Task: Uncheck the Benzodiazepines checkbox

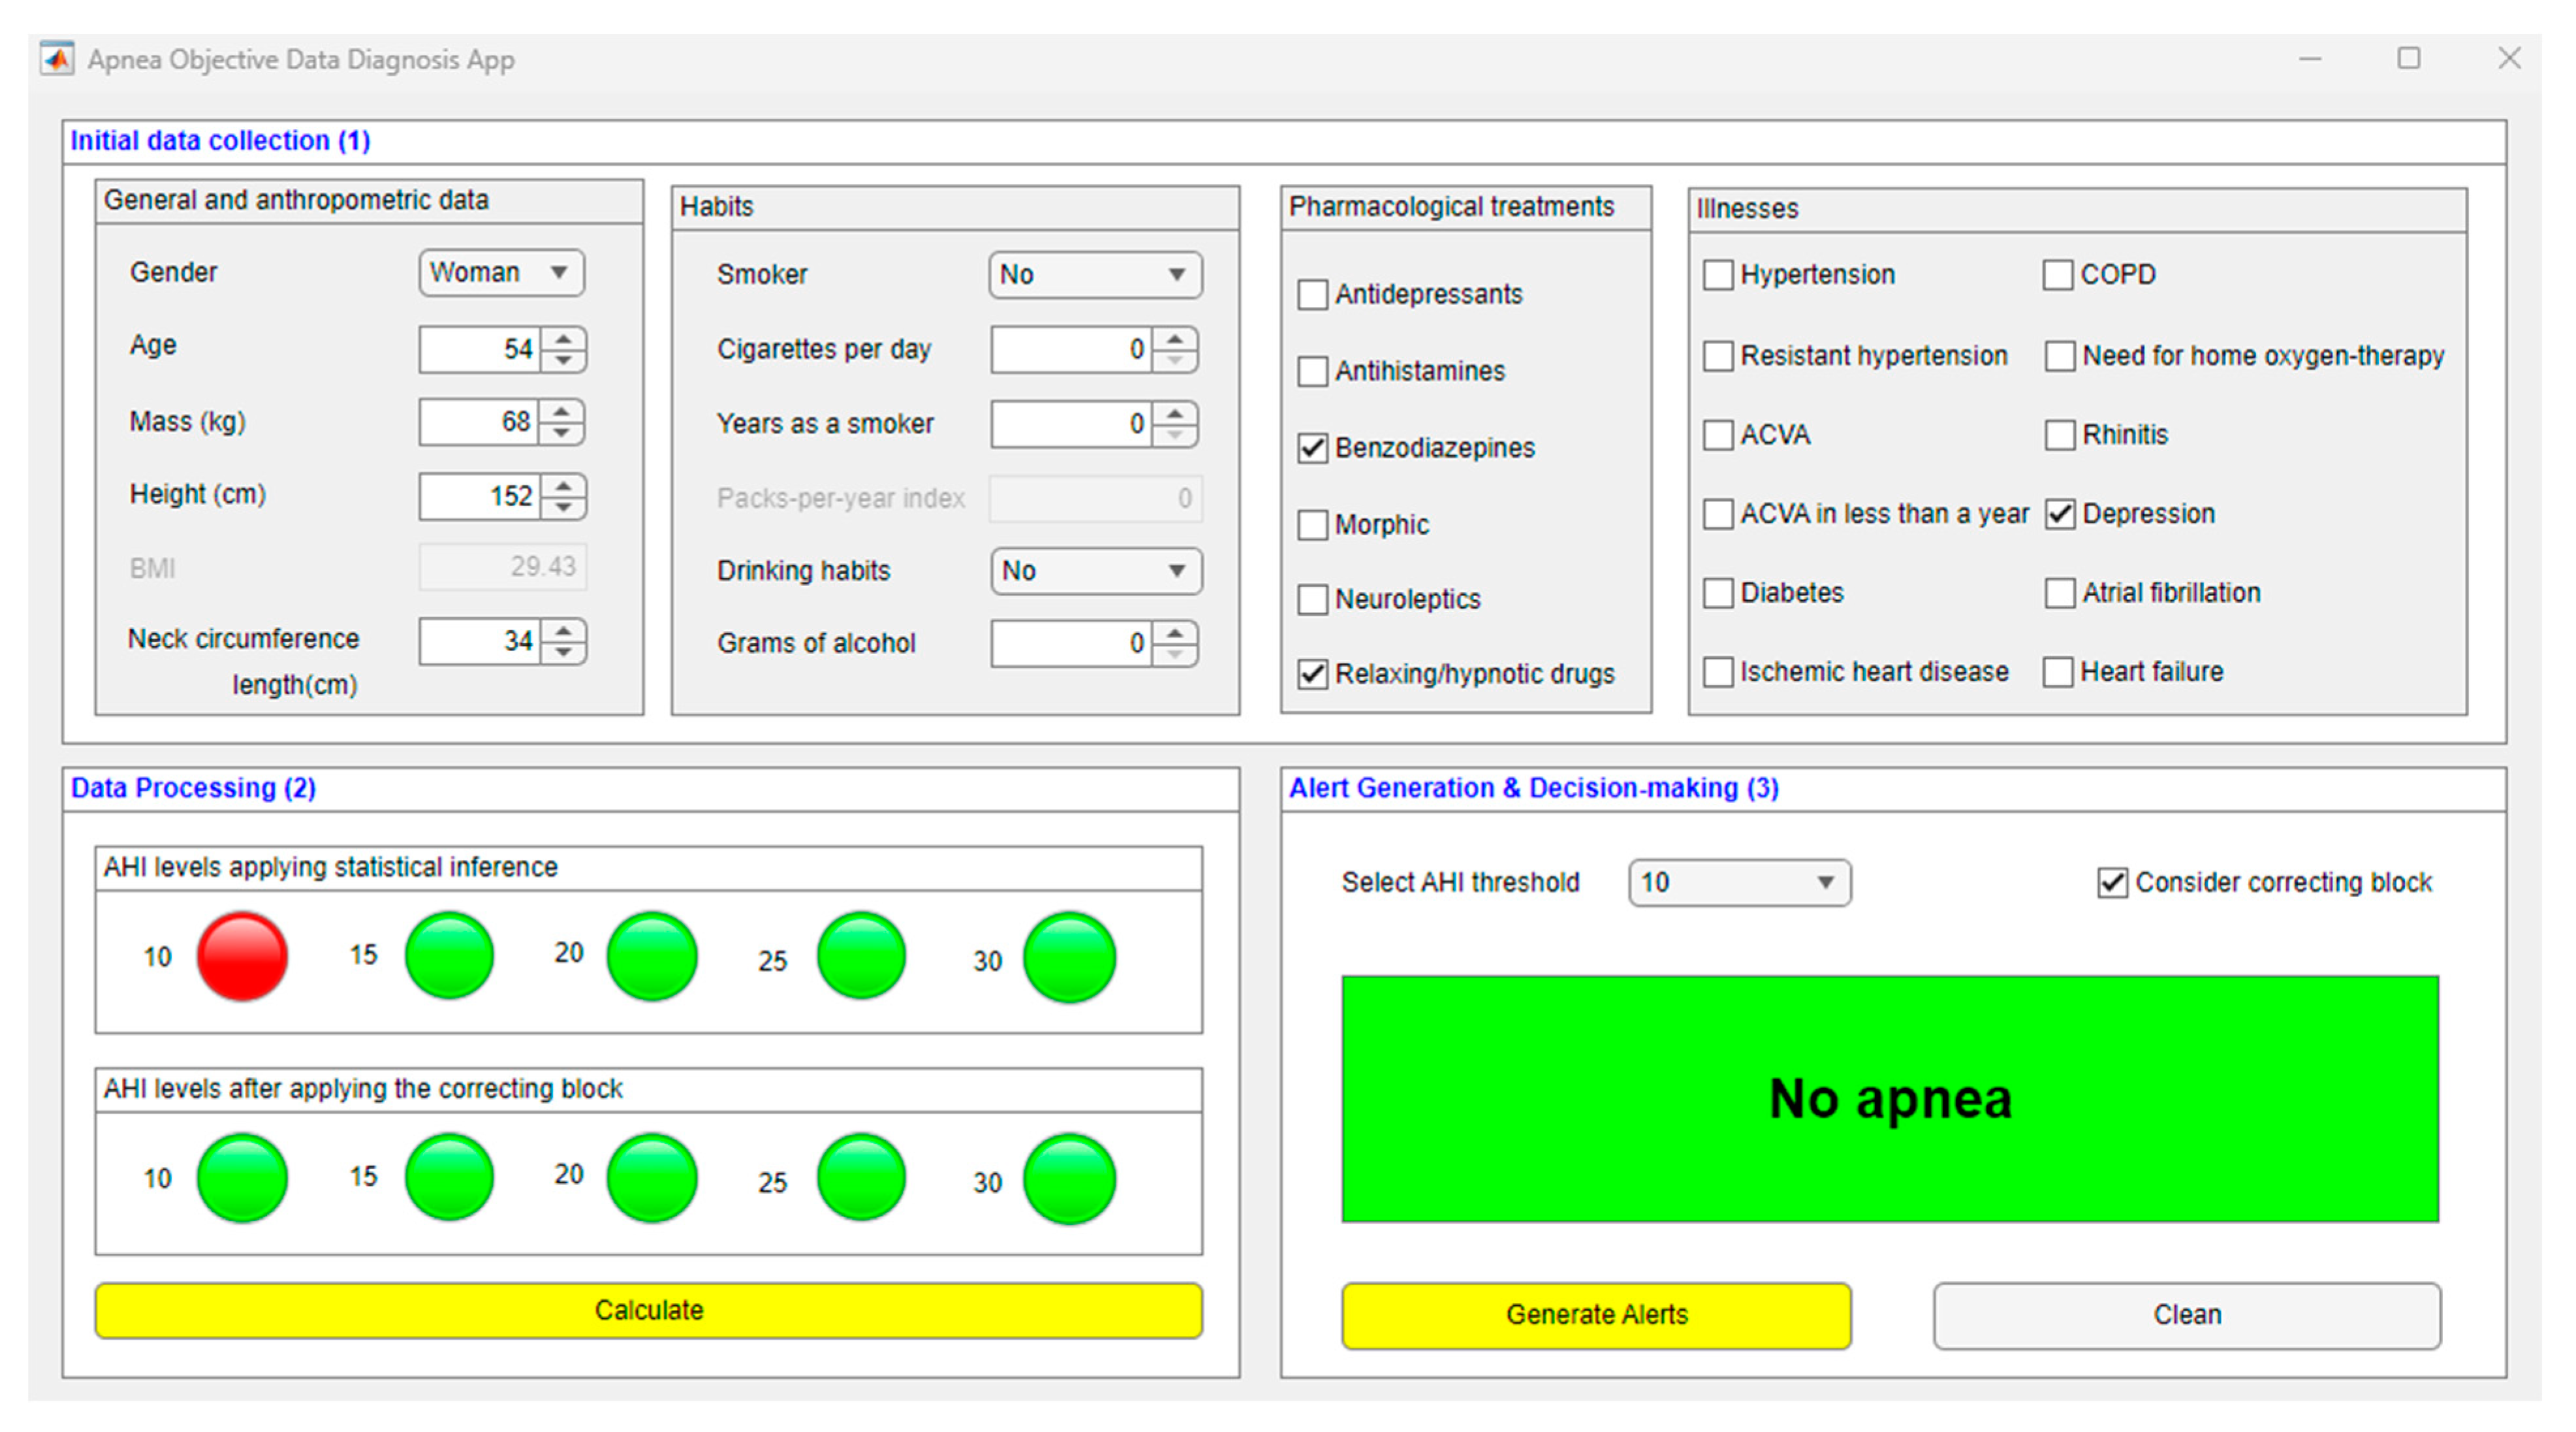Action: (x=1312, y=448)
